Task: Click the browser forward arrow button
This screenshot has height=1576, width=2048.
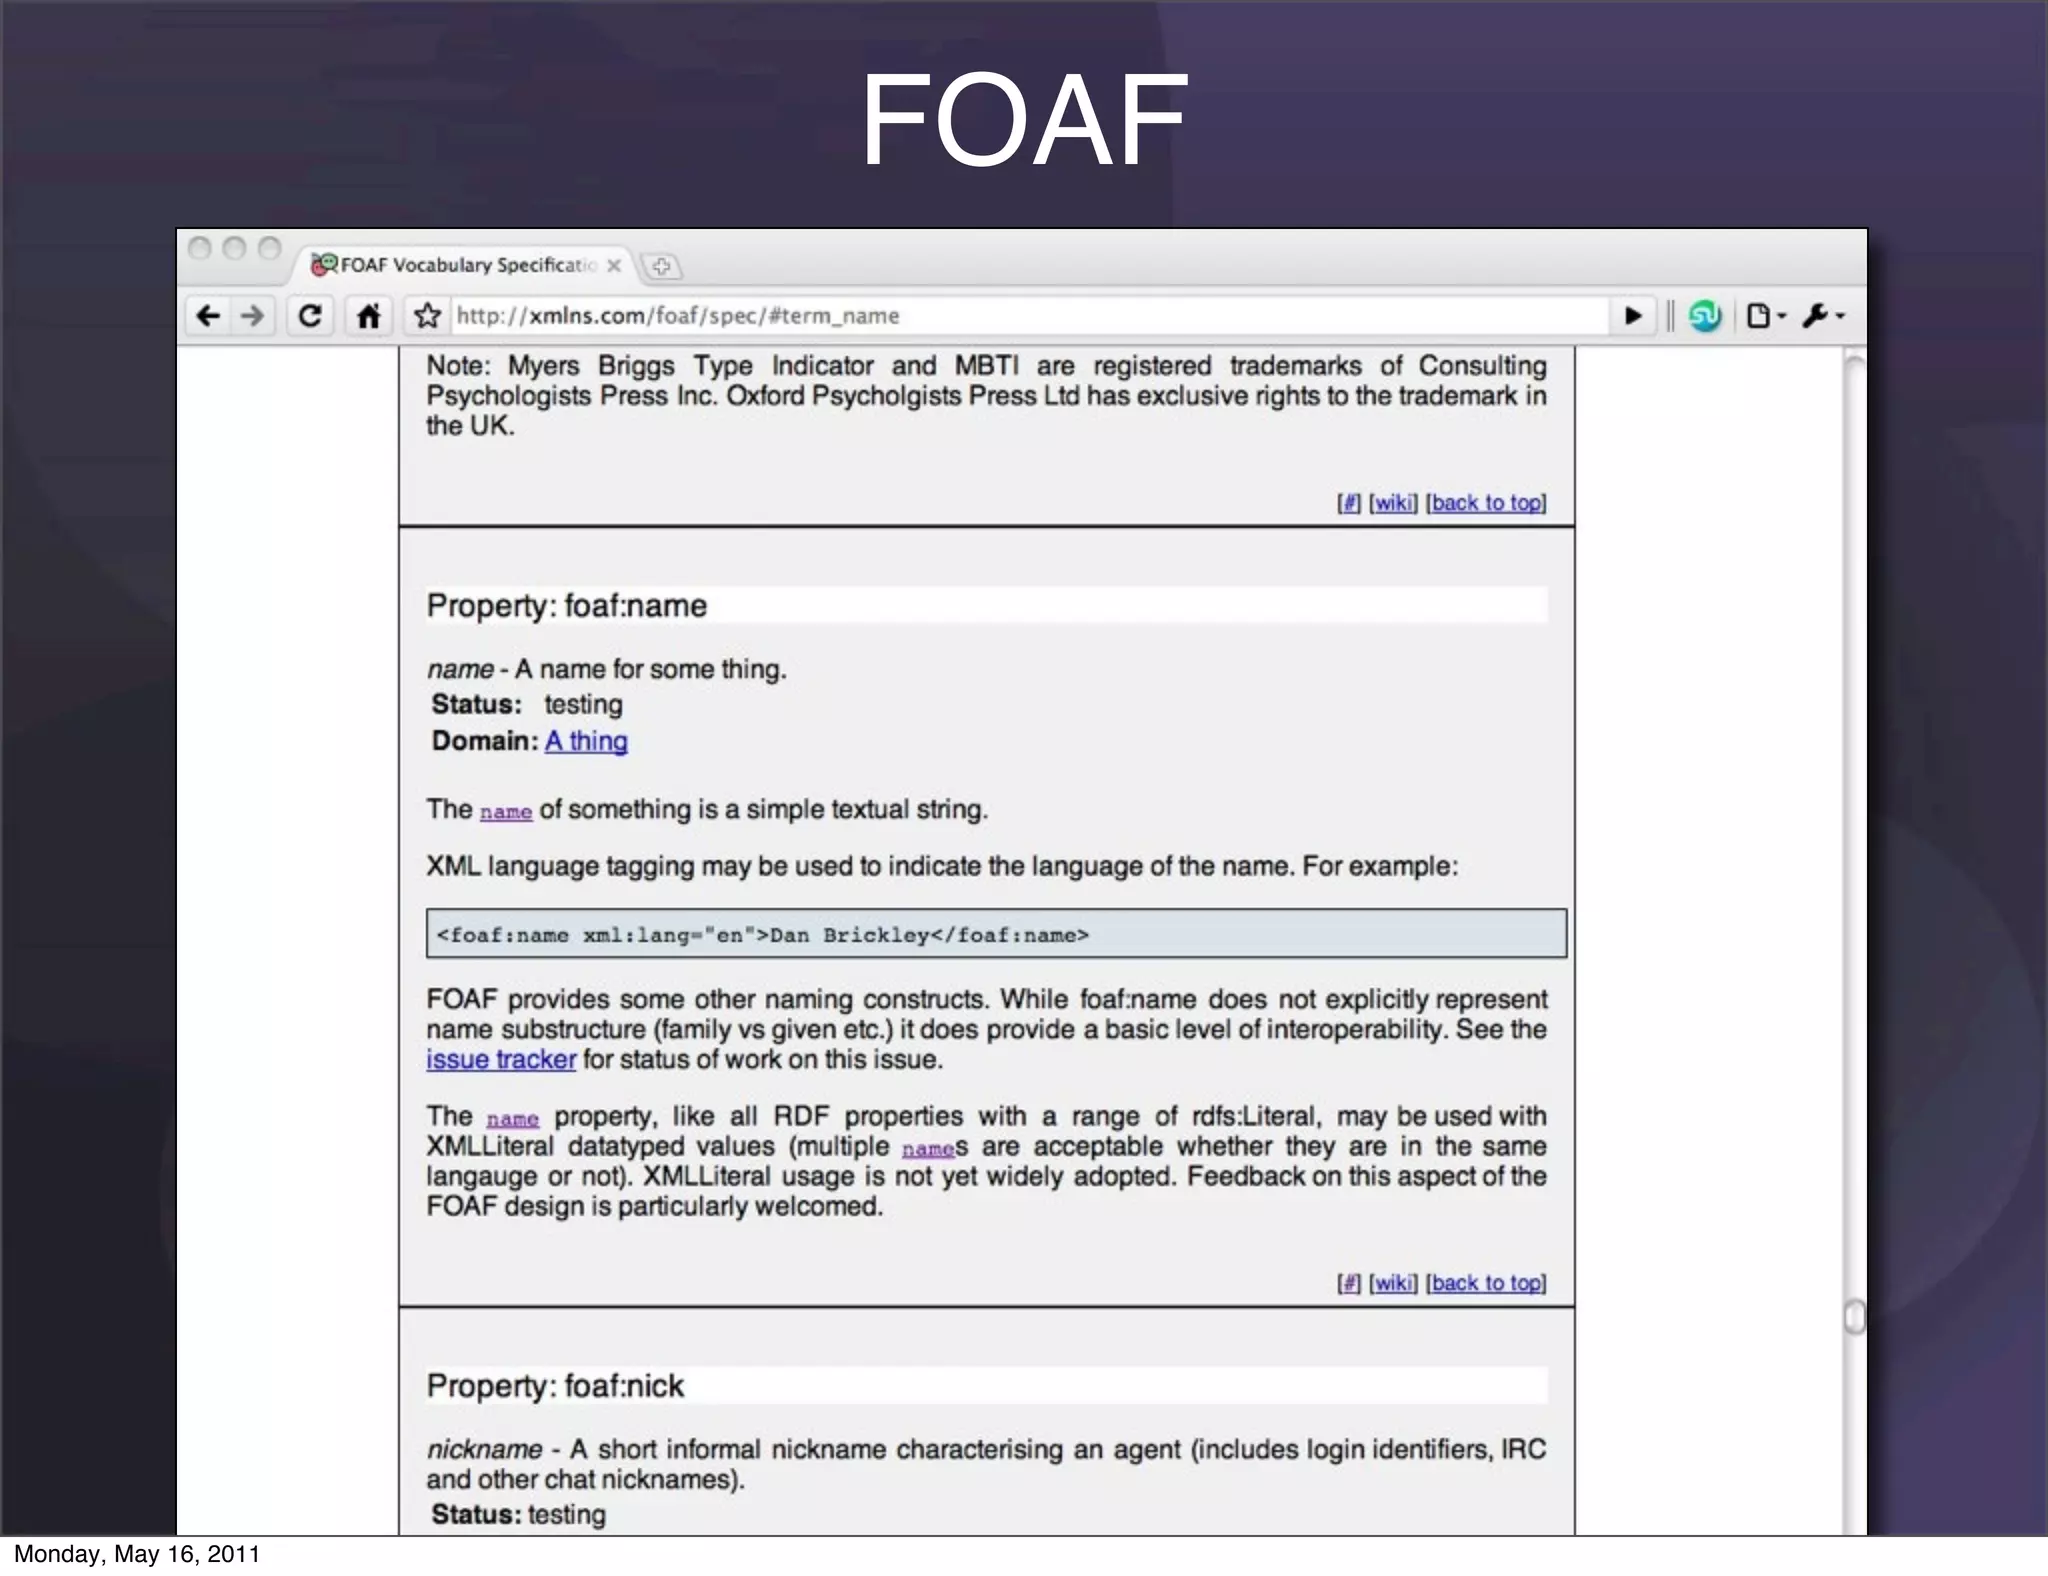Action: (253, 316)
